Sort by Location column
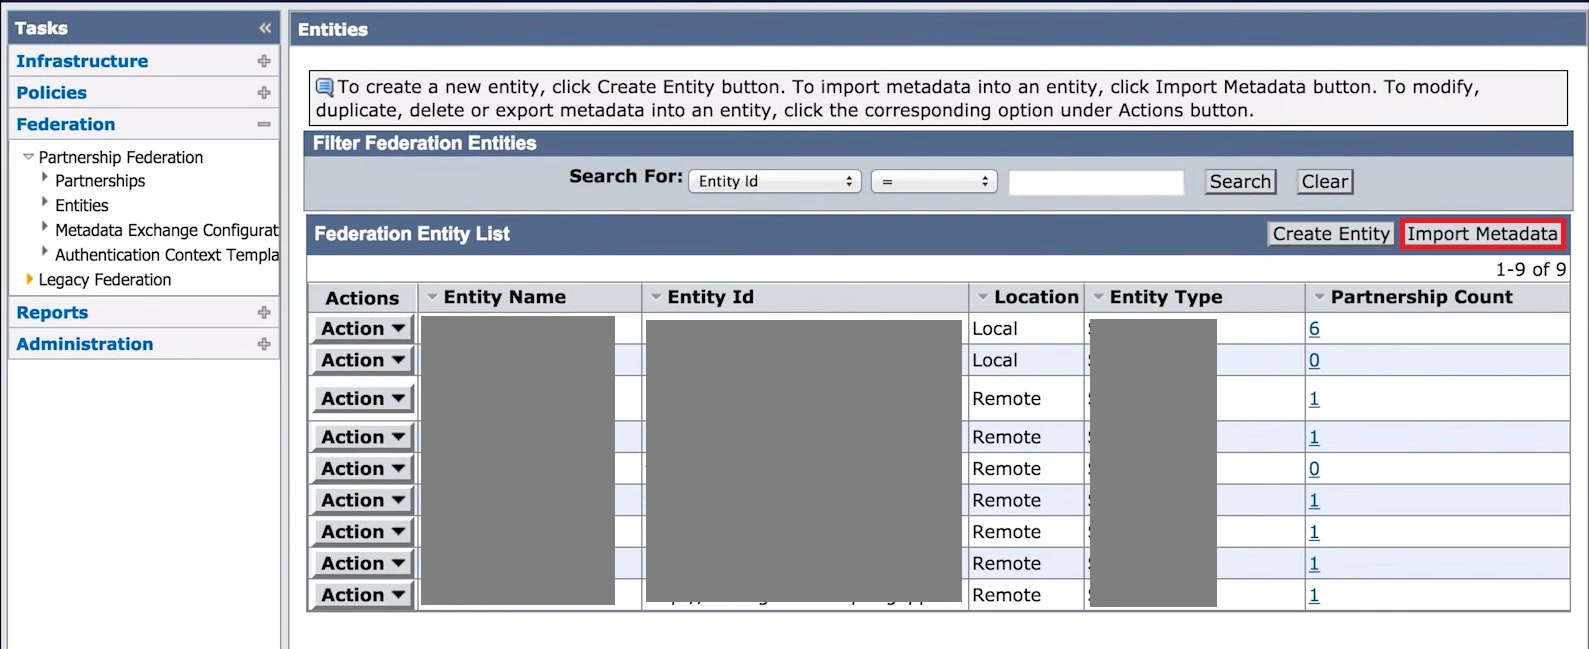 1036,297
